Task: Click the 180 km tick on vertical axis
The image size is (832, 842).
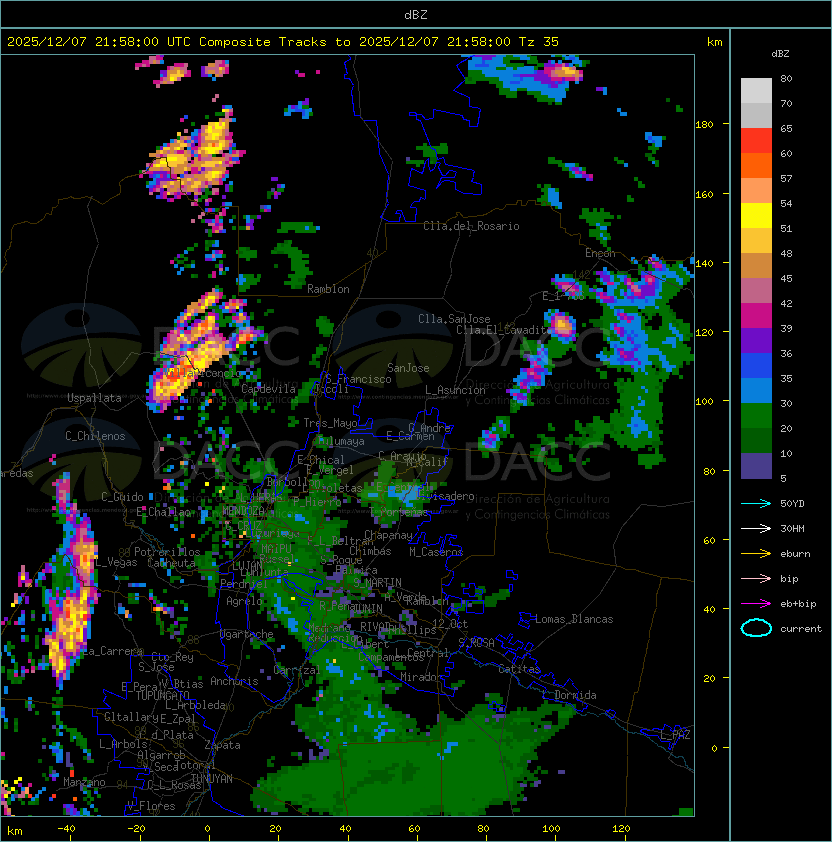Action: [704, 125]
